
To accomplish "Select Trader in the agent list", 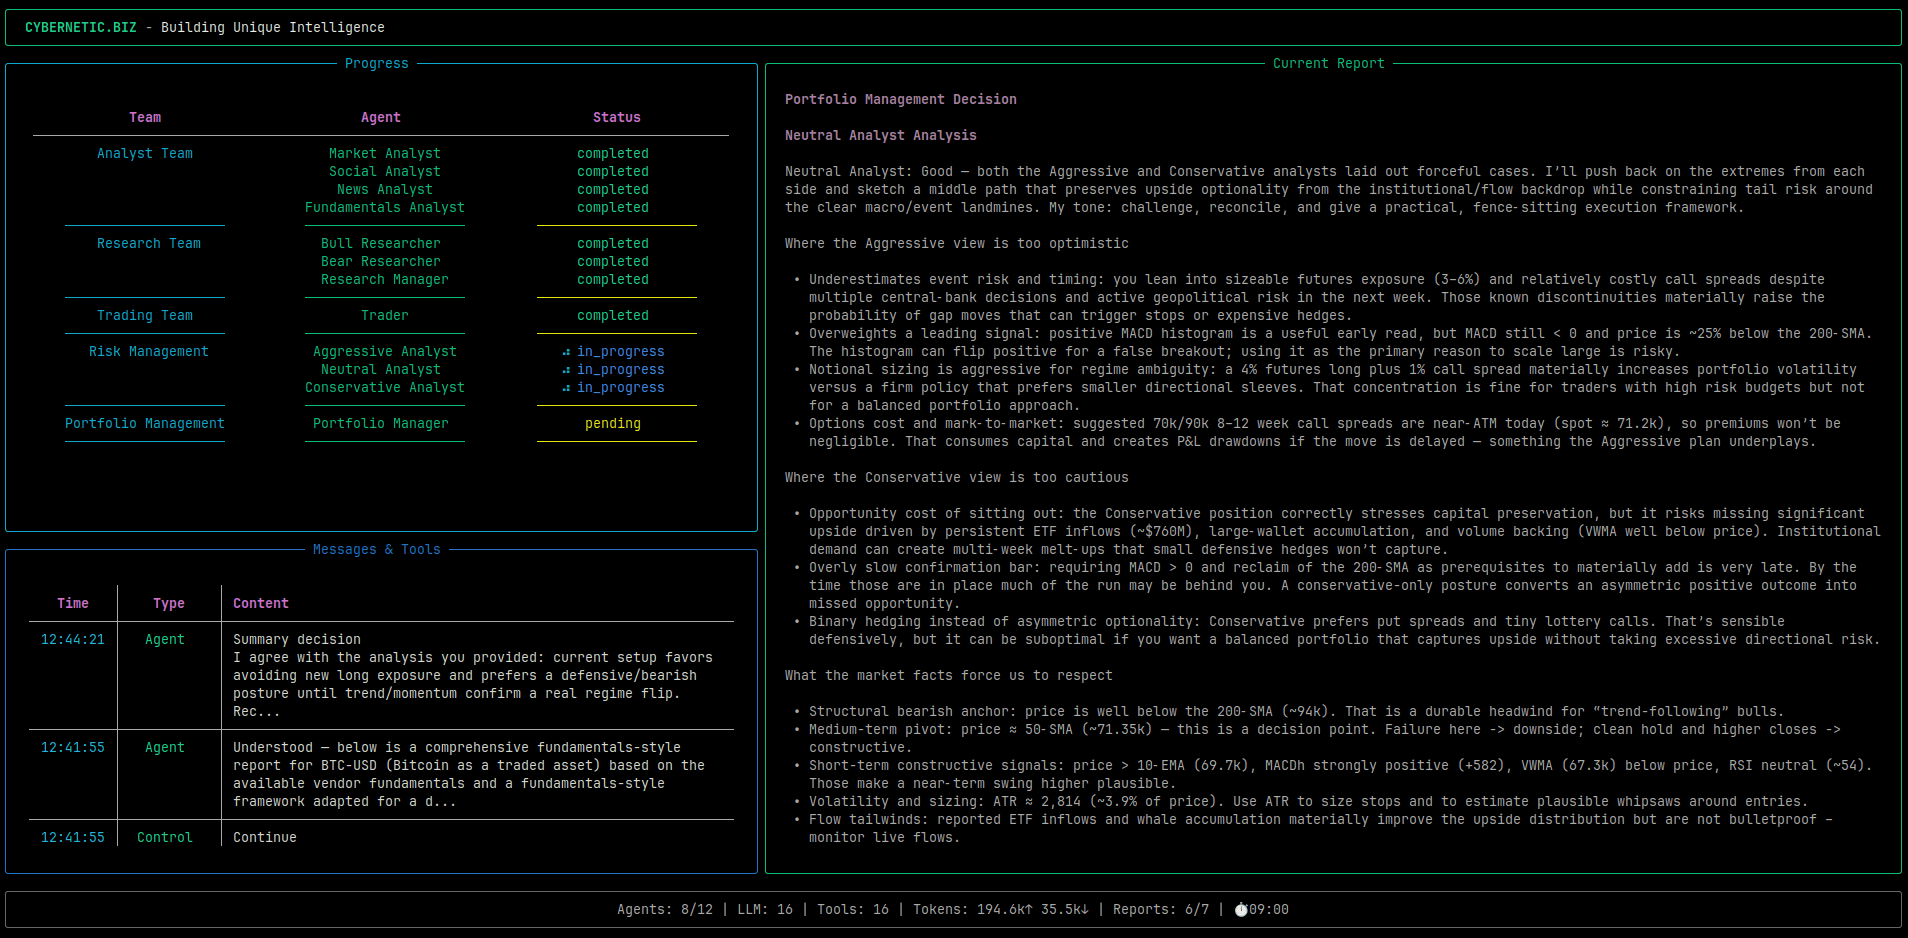I will click(x=385, y=316).
